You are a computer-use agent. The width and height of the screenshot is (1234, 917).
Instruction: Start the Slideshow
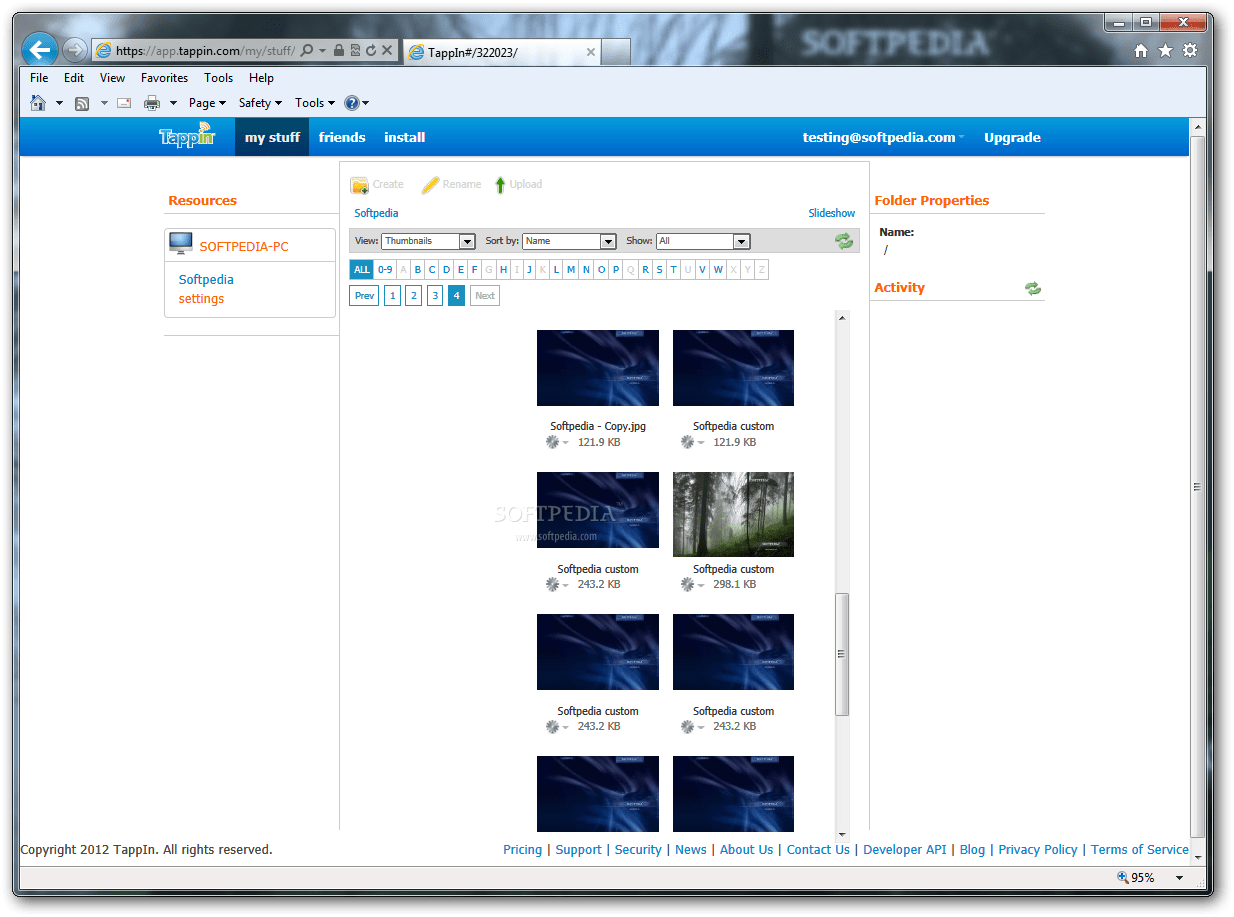(832, 213)
